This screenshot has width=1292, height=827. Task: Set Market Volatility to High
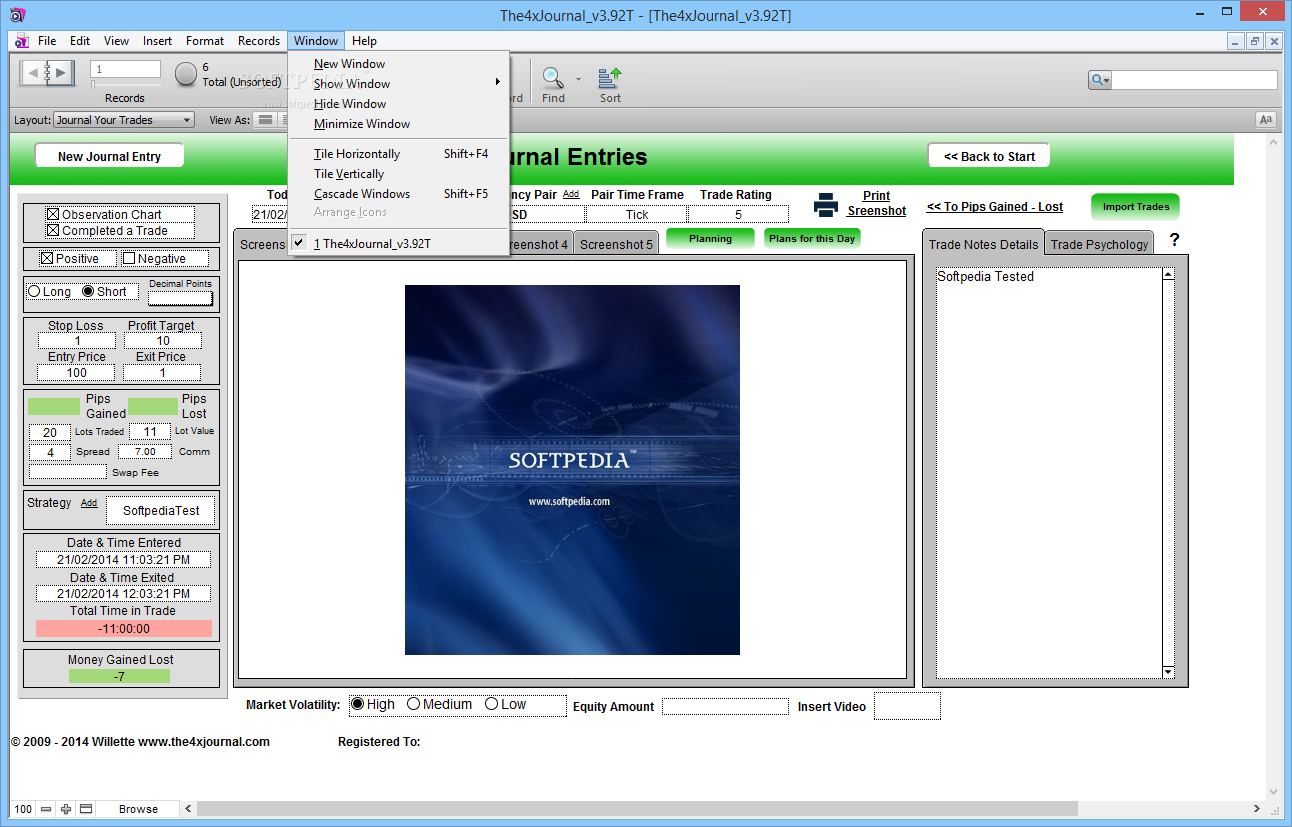pyautogui.click(x=357, y=704)
